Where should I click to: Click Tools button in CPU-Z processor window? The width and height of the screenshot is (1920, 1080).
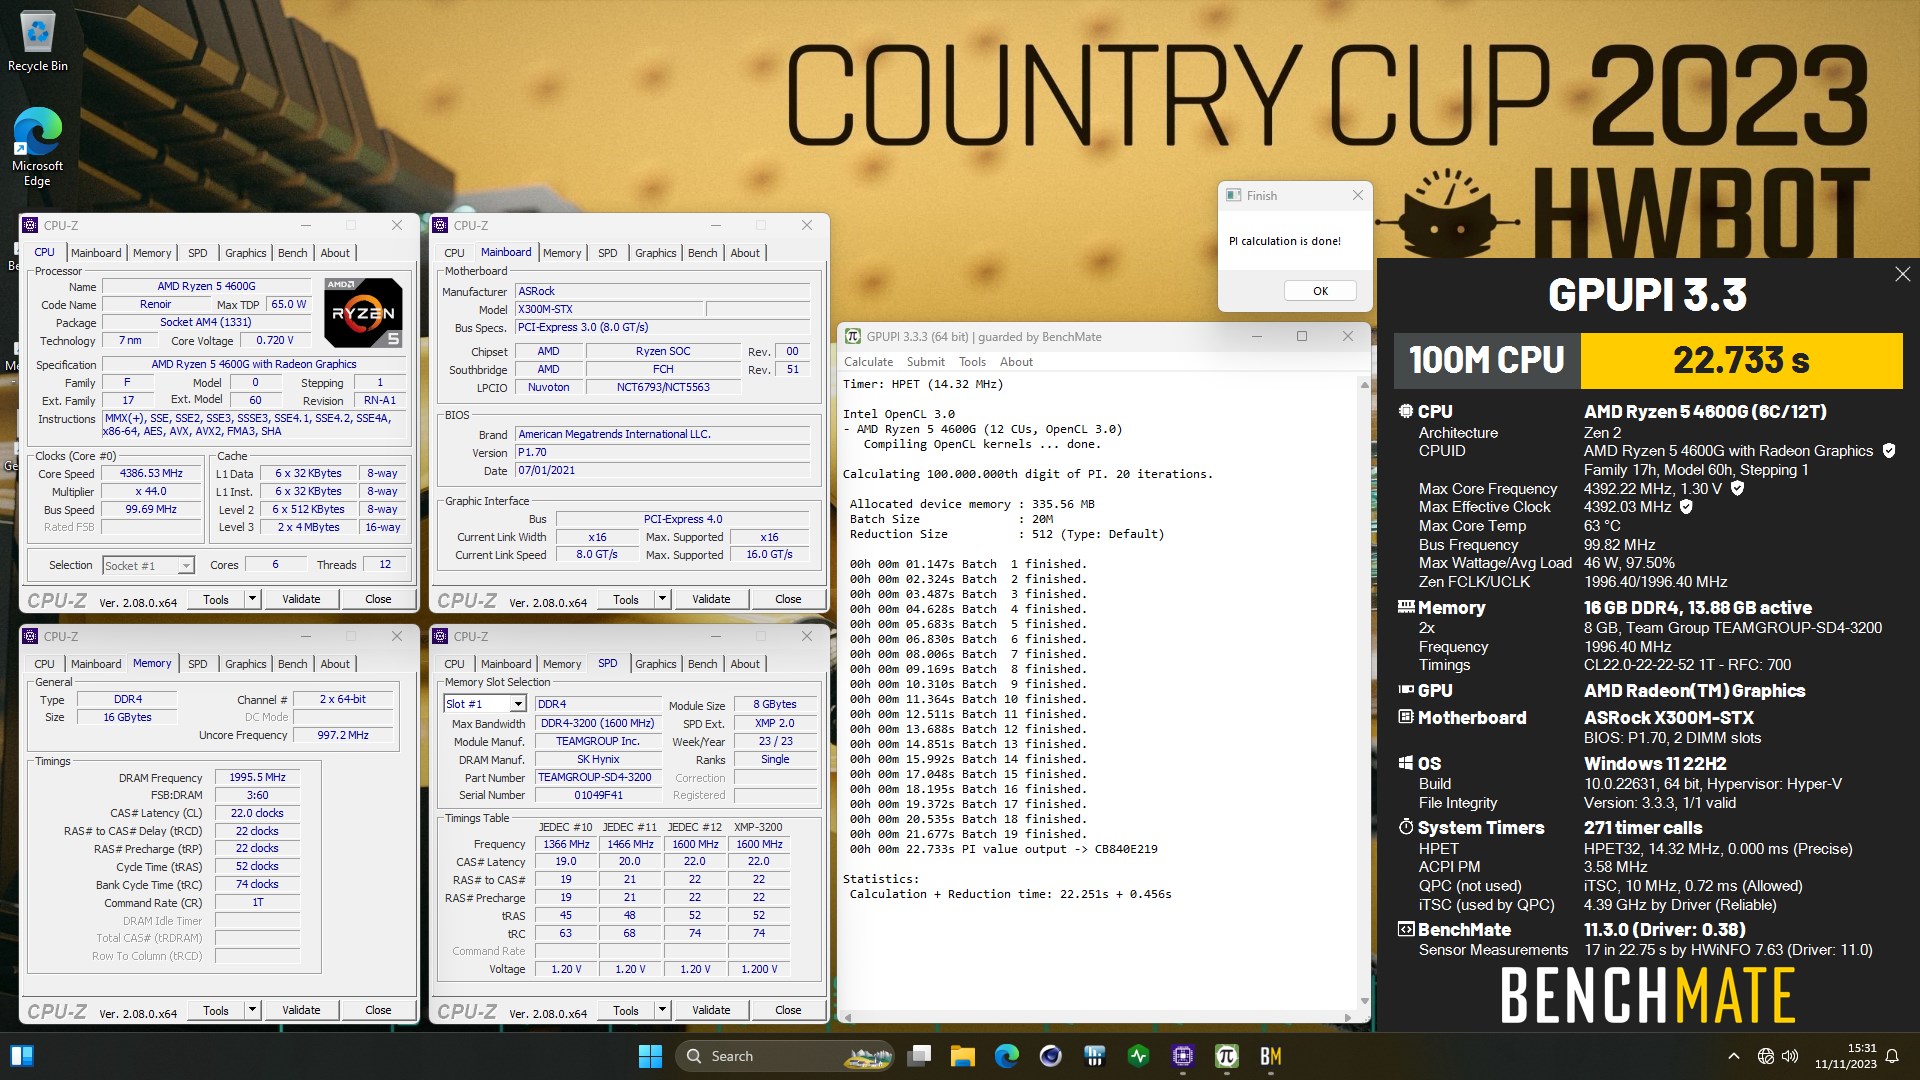pos(216,599)
